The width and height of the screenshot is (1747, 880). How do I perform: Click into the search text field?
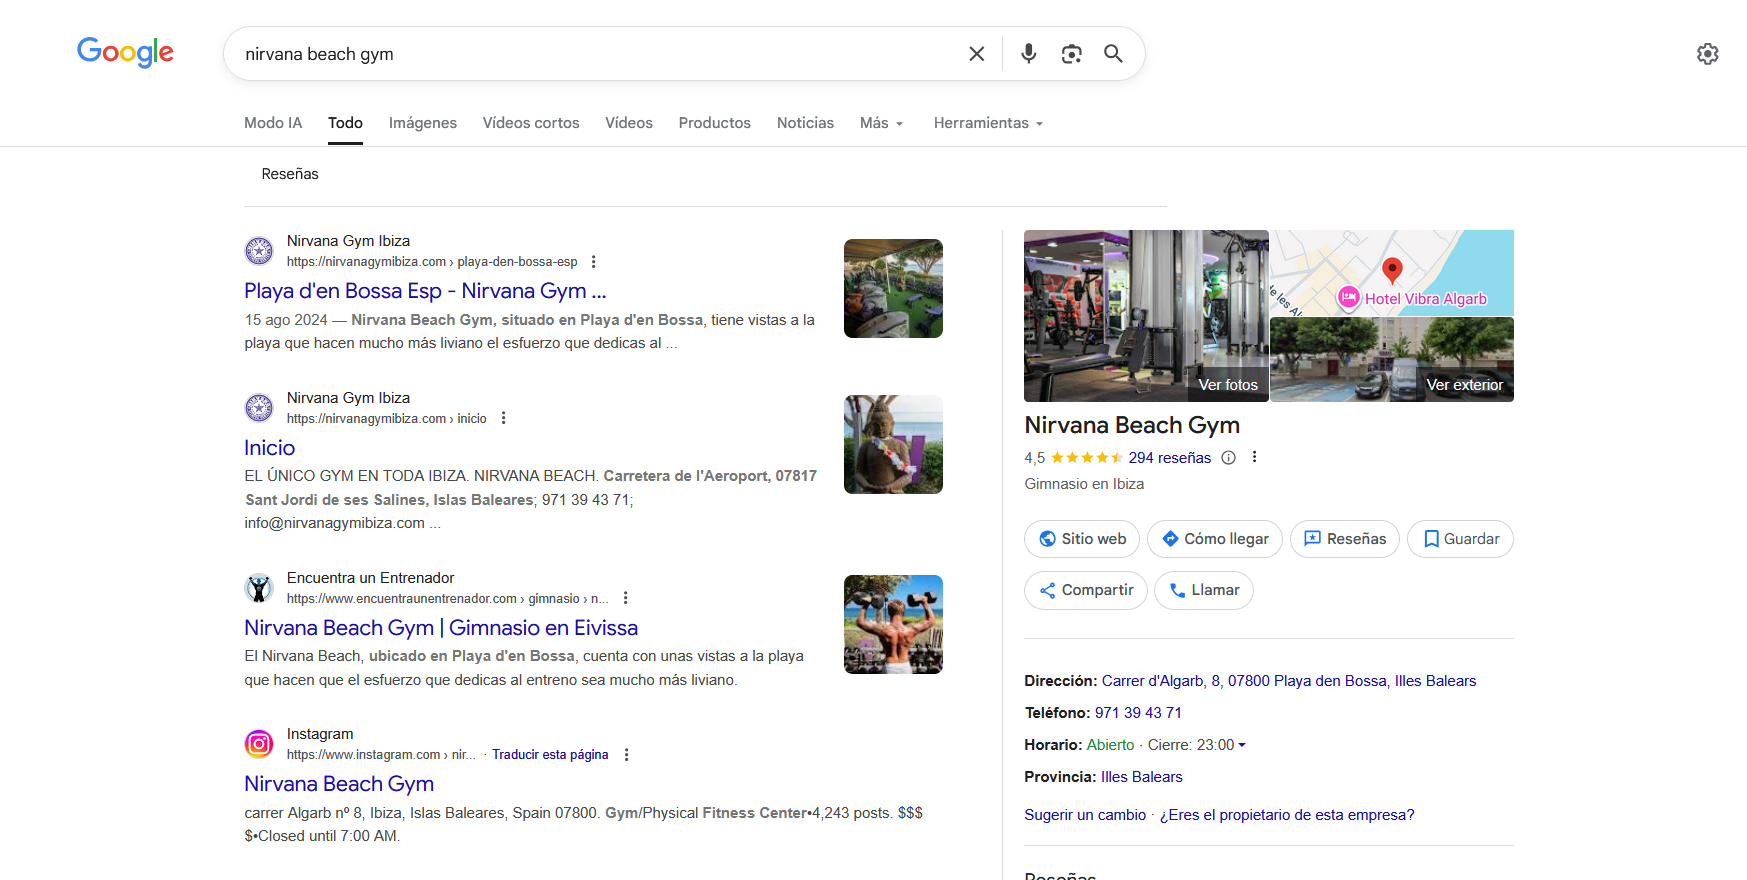click(600, 54)
